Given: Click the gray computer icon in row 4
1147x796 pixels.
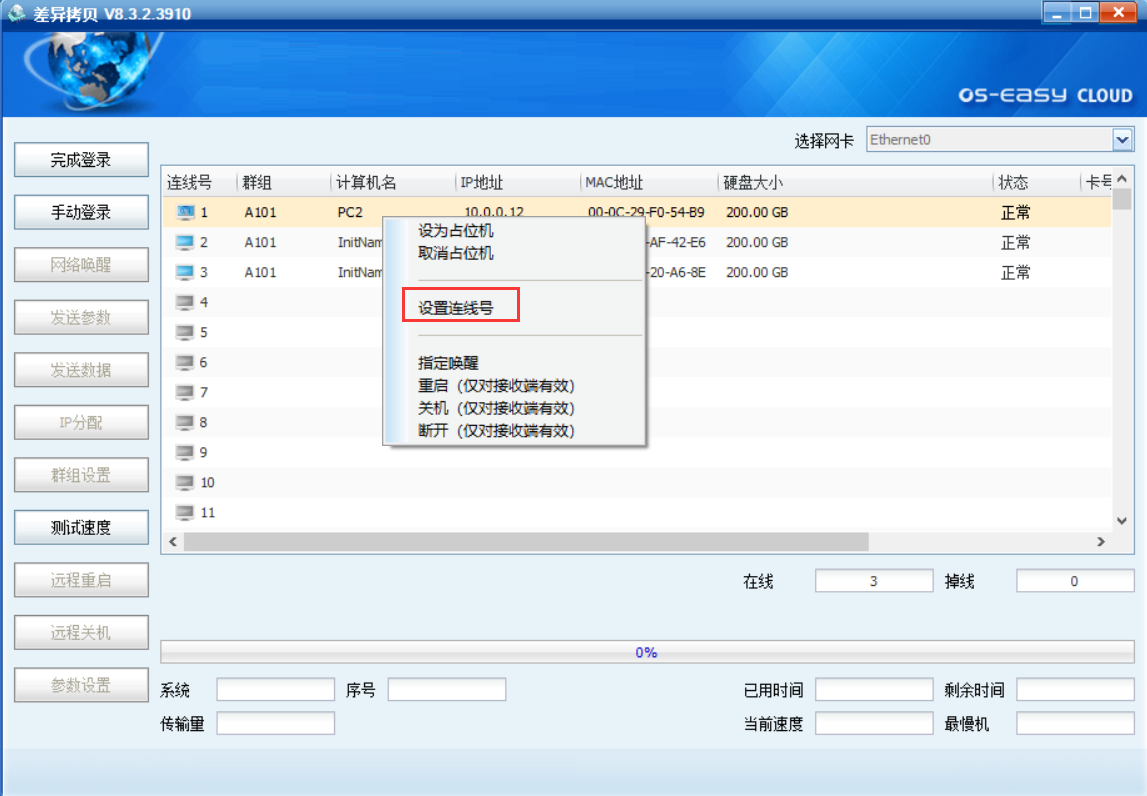Looking at the screenshot, I should click(x=185, y=302).
